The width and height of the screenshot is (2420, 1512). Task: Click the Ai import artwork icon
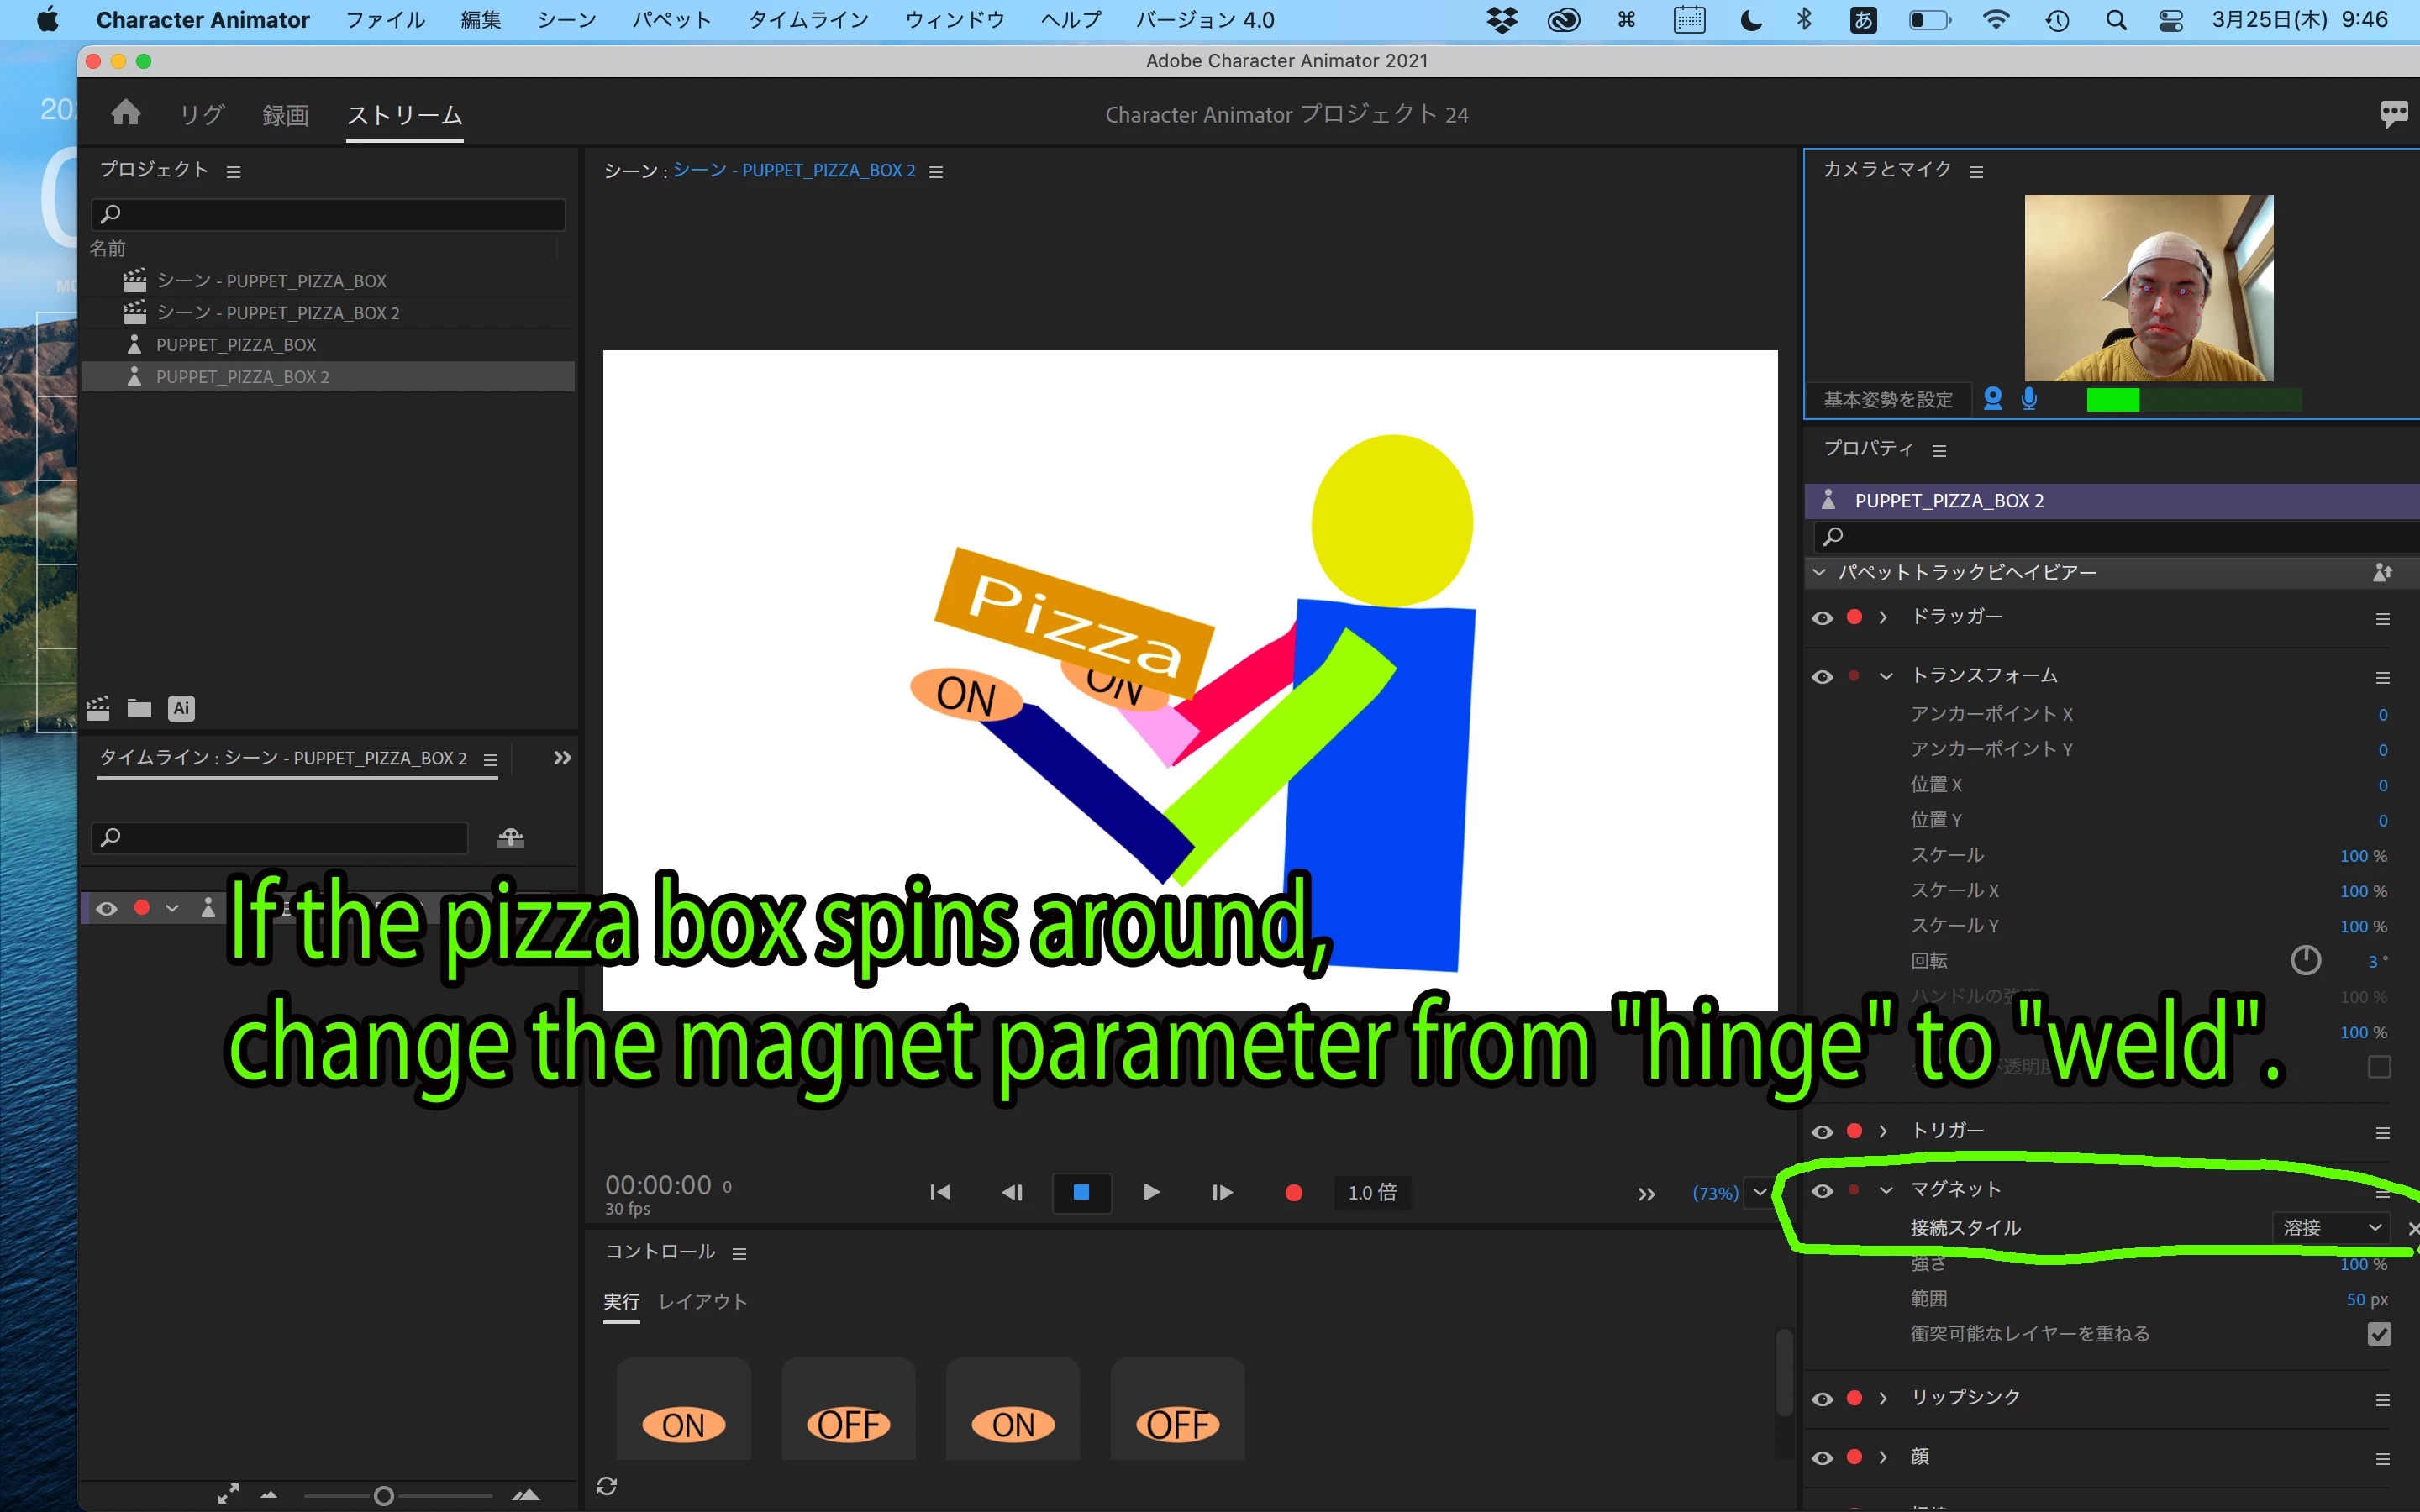(x=181, y=709)
